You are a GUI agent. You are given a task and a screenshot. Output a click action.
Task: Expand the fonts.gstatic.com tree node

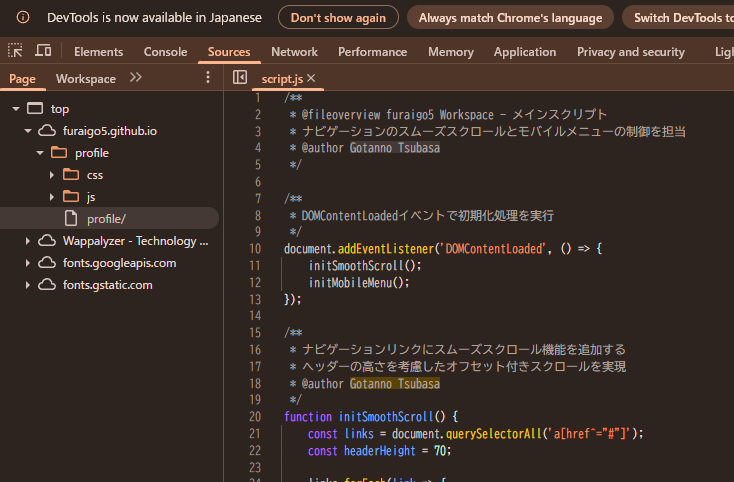(x=28, y=285)
